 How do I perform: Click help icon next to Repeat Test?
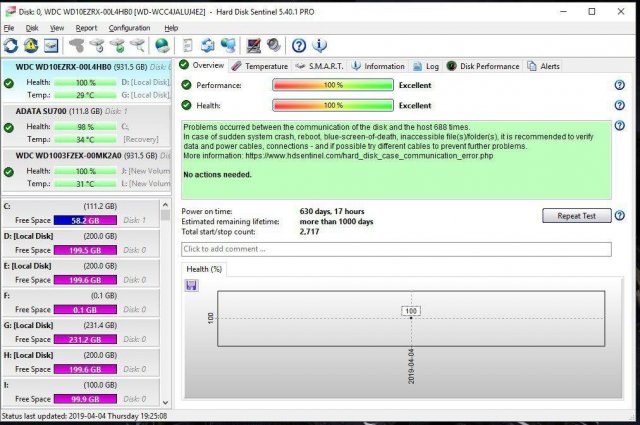click(x=620, y=216)
